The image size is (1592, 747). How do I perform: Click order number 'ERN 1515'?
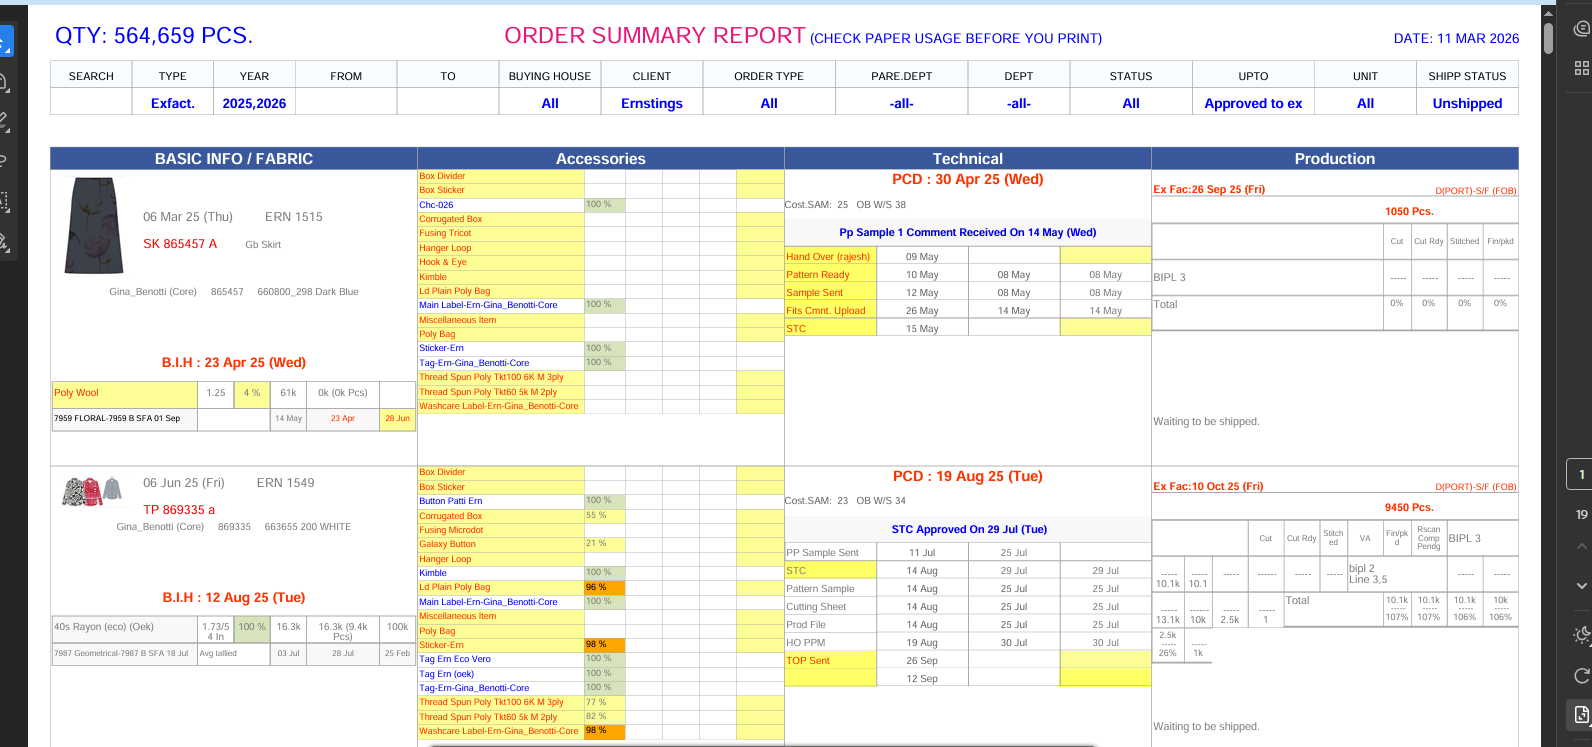[x=294, y=217]
